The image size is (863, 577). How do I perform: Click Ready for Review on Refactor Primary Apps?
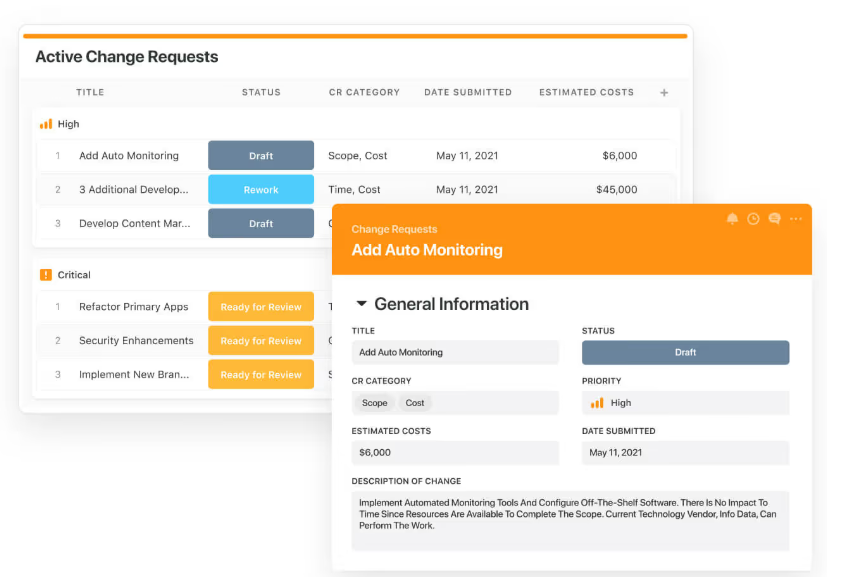click(x=261, y=307)
